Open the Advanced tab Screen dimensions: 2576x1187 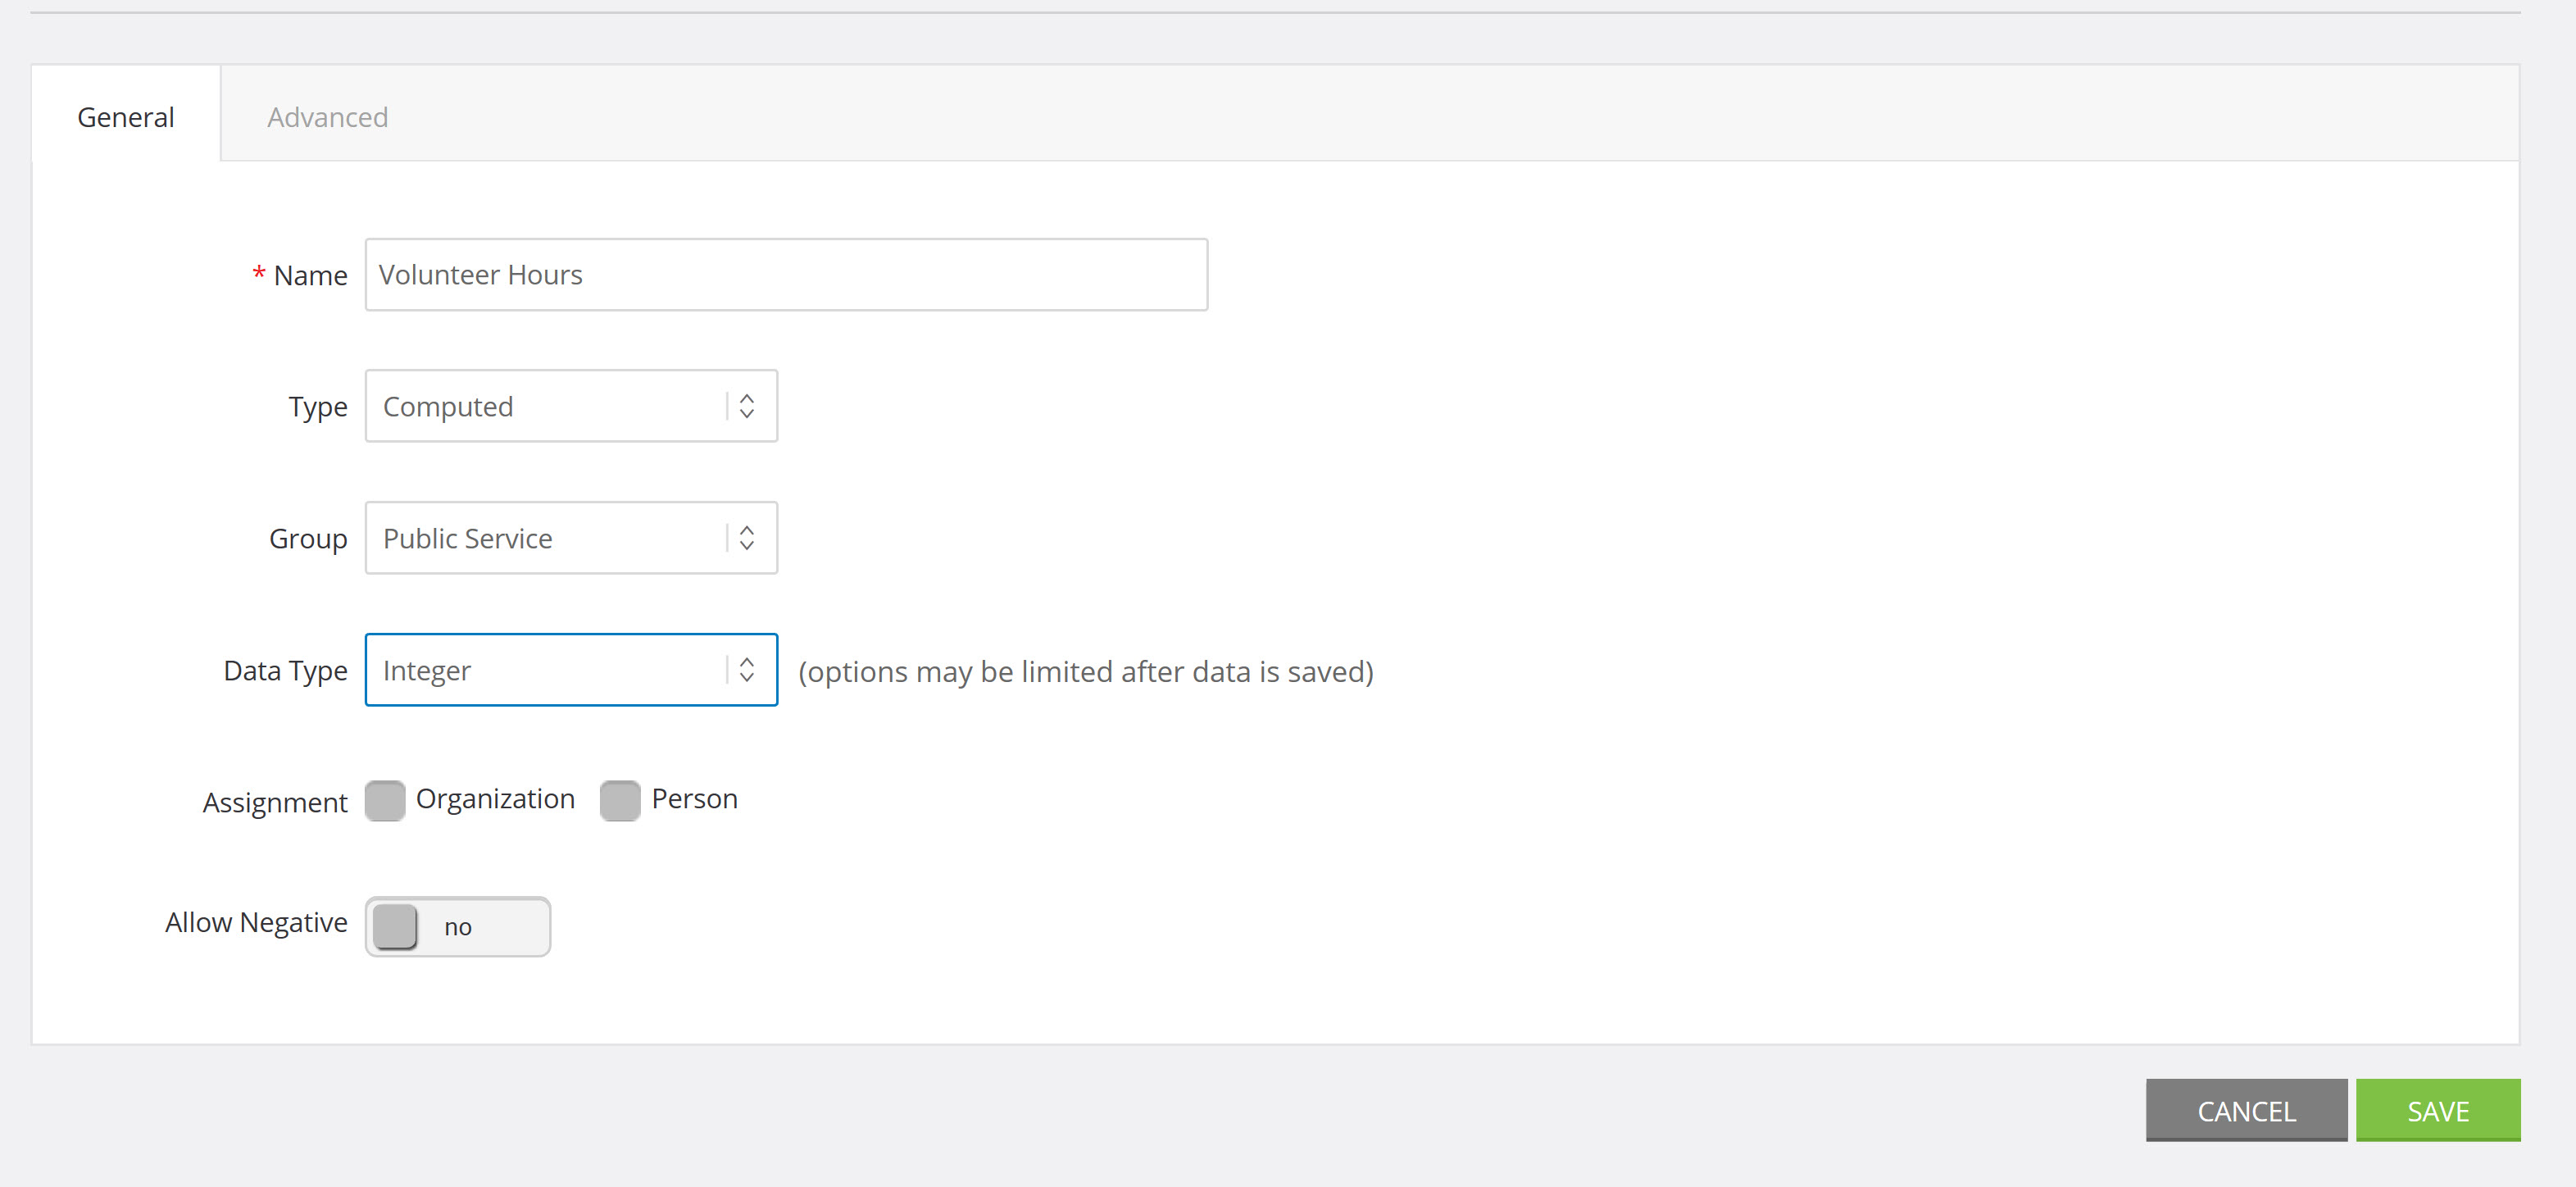point(327,117)
